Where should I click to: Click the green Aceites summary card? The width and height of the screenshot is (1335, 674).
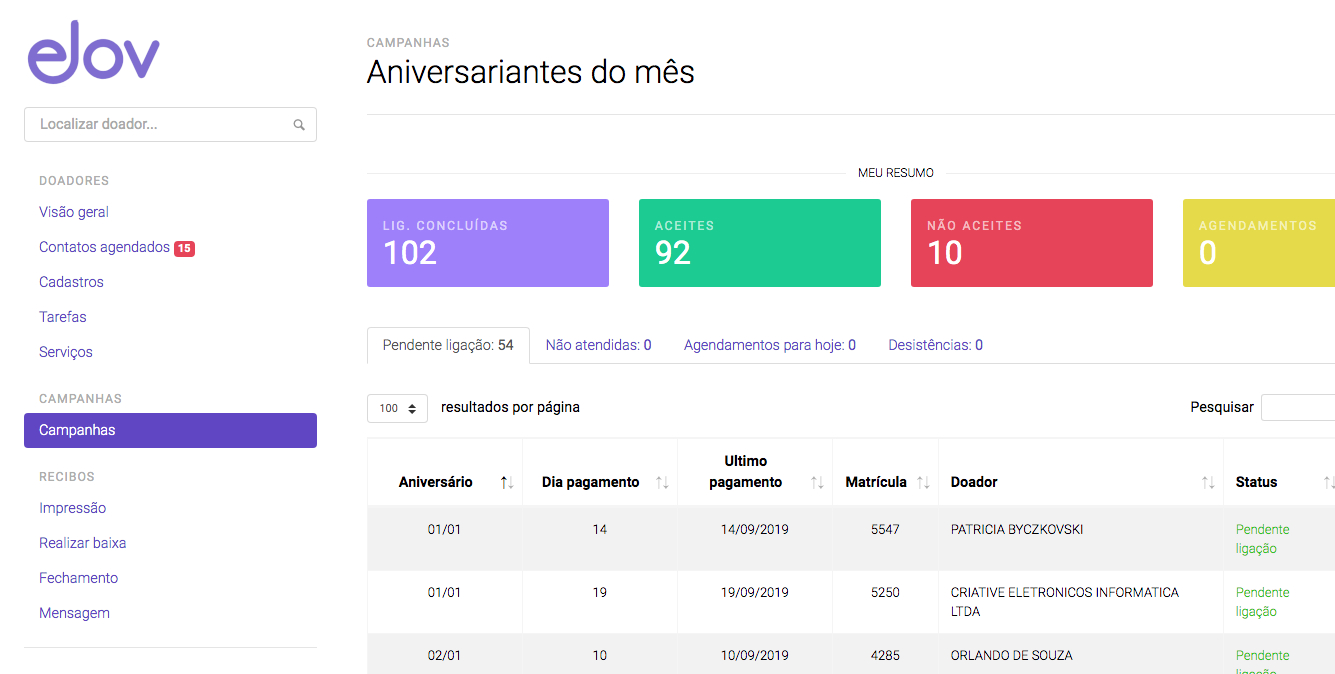pyautogui.click(x=759, y=243)
